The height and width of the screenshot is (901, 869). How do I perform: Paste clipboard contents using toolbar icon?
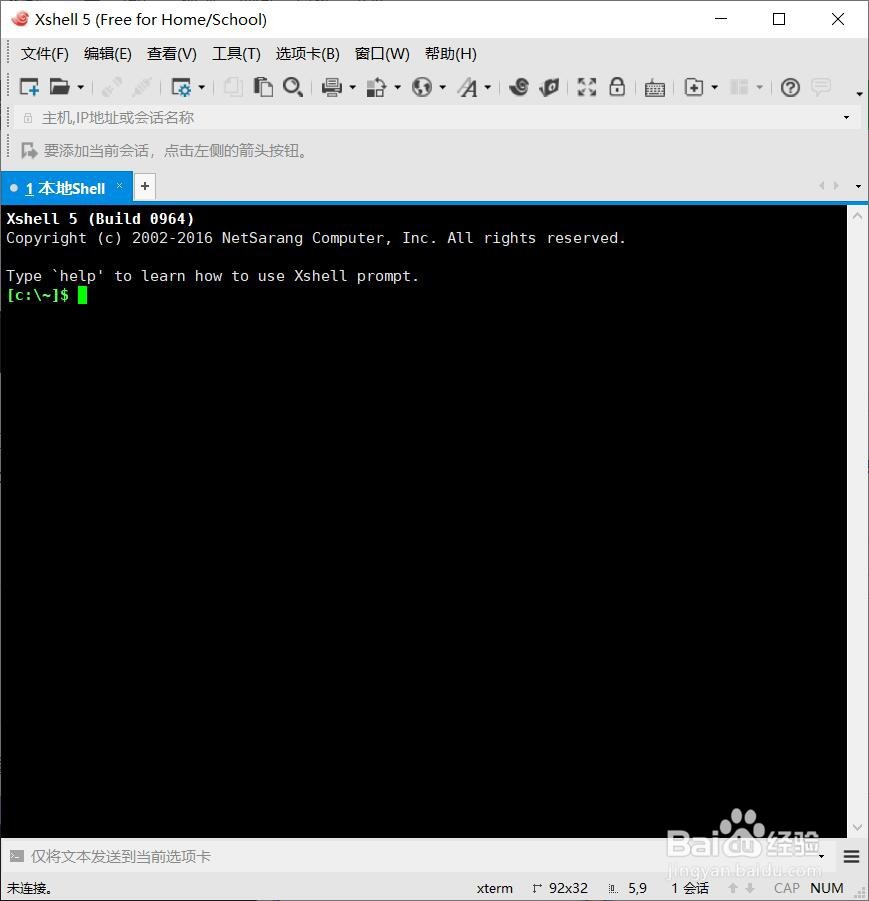pos(263,87)
